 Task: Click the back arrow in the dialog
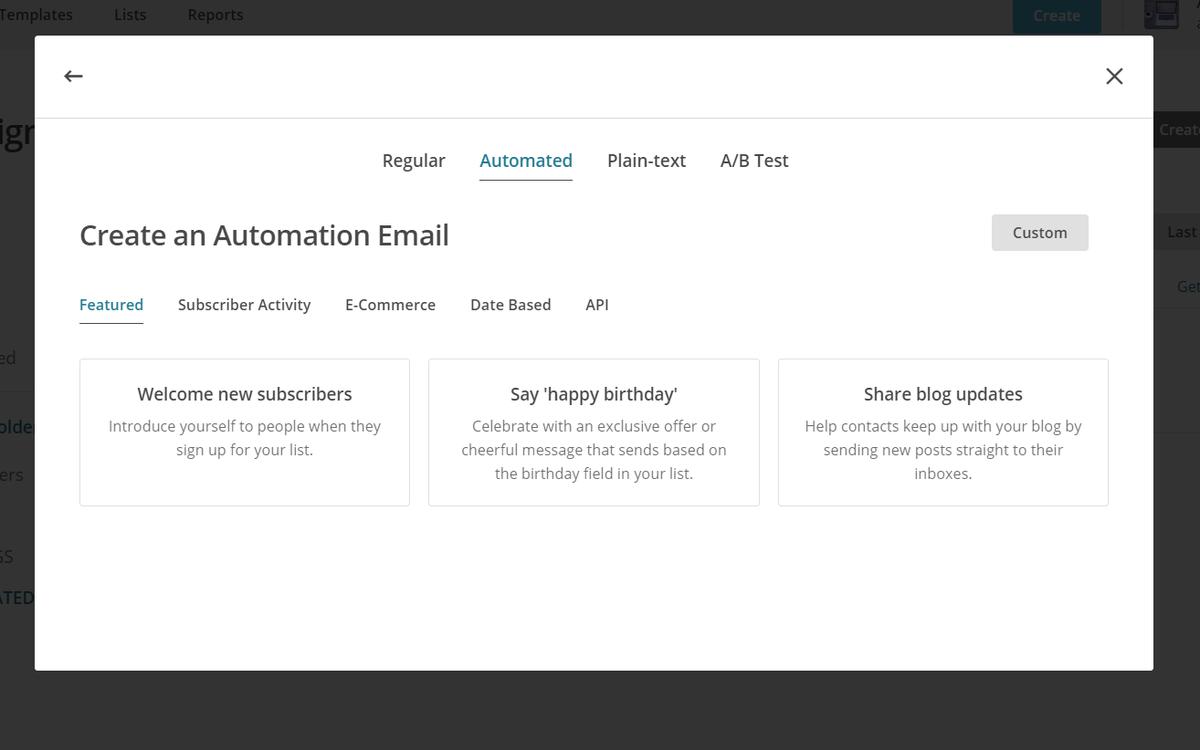pyautogui.click(x=73, y=76)
